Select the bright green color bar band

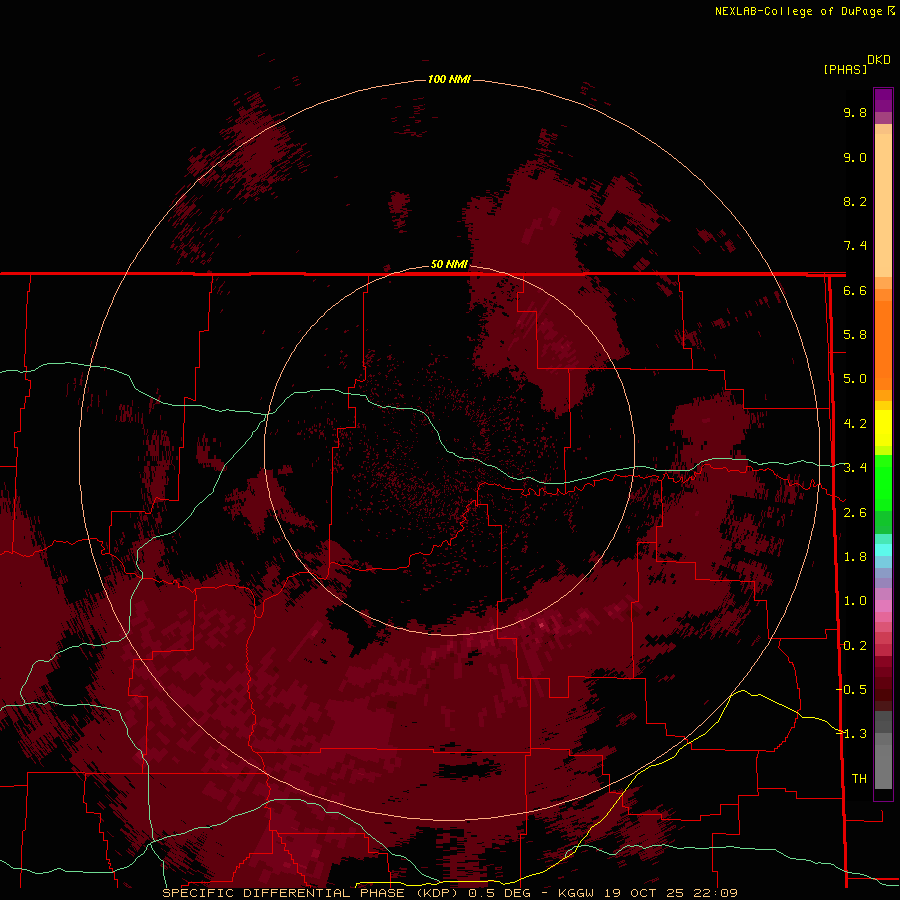tap(883, 482)
